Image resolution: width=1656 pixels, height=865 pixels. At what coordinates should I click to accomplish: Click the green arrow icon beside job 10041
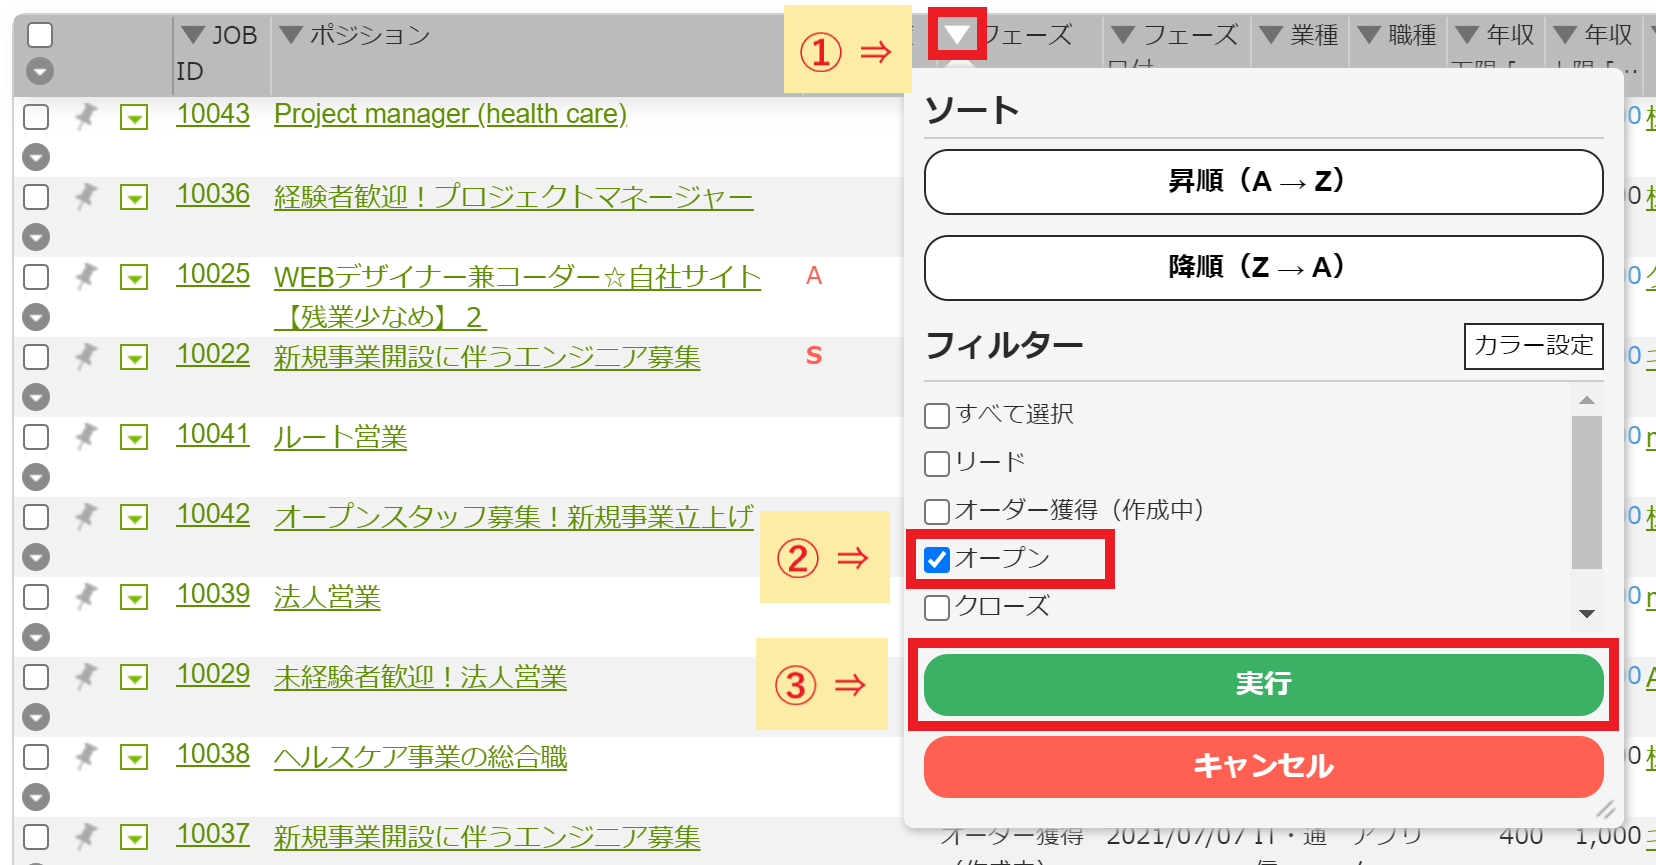tap(134, 438)
